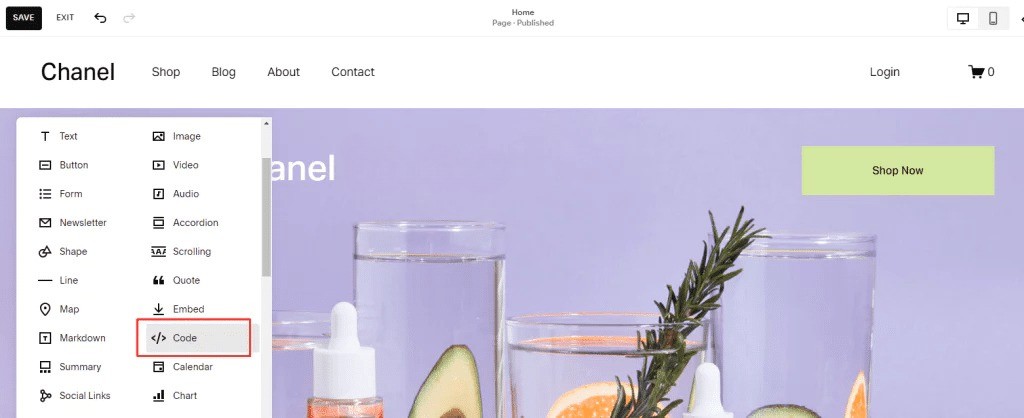Insert a Map block
Image resolution: width=1024 pixels, height=418 pixels.
click(59, 309)
